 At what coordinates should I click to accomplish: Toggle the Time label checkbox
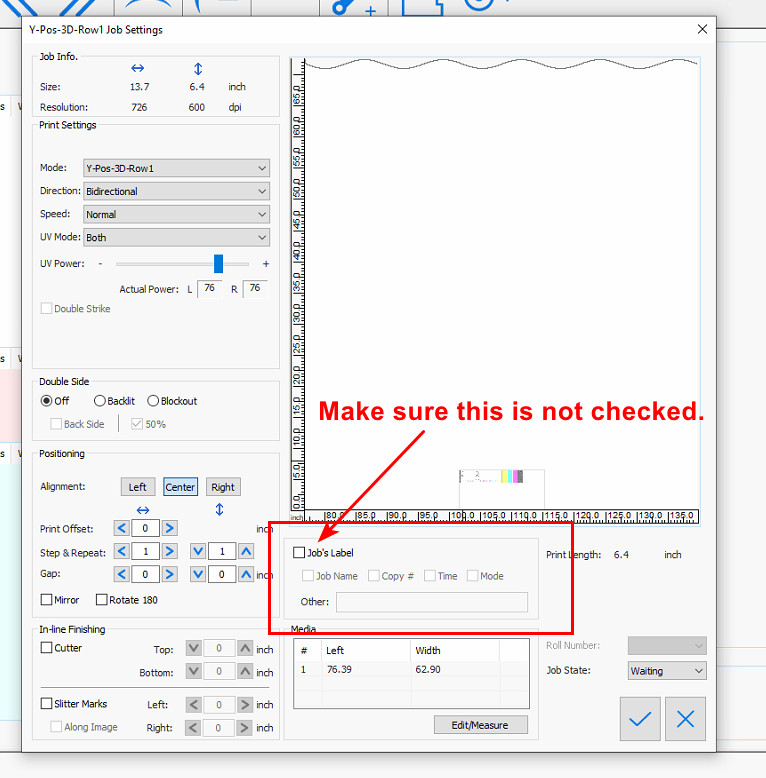430,576
